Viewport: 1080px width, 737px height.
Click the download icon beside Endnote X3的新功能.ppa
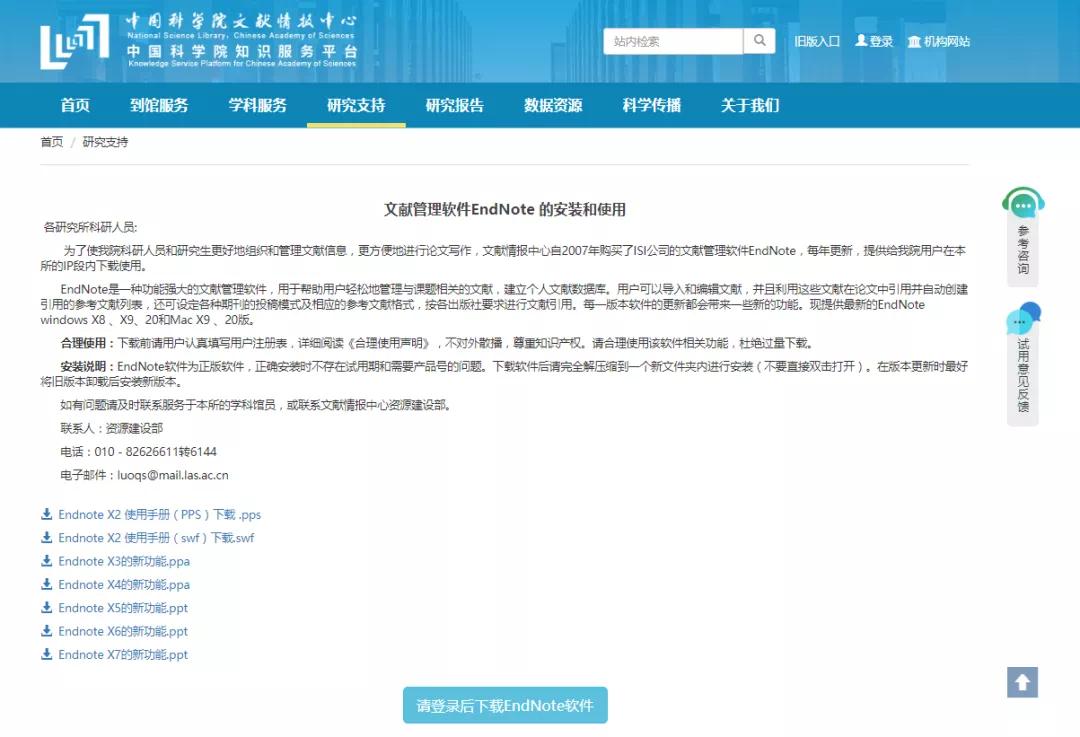point(46,561)
